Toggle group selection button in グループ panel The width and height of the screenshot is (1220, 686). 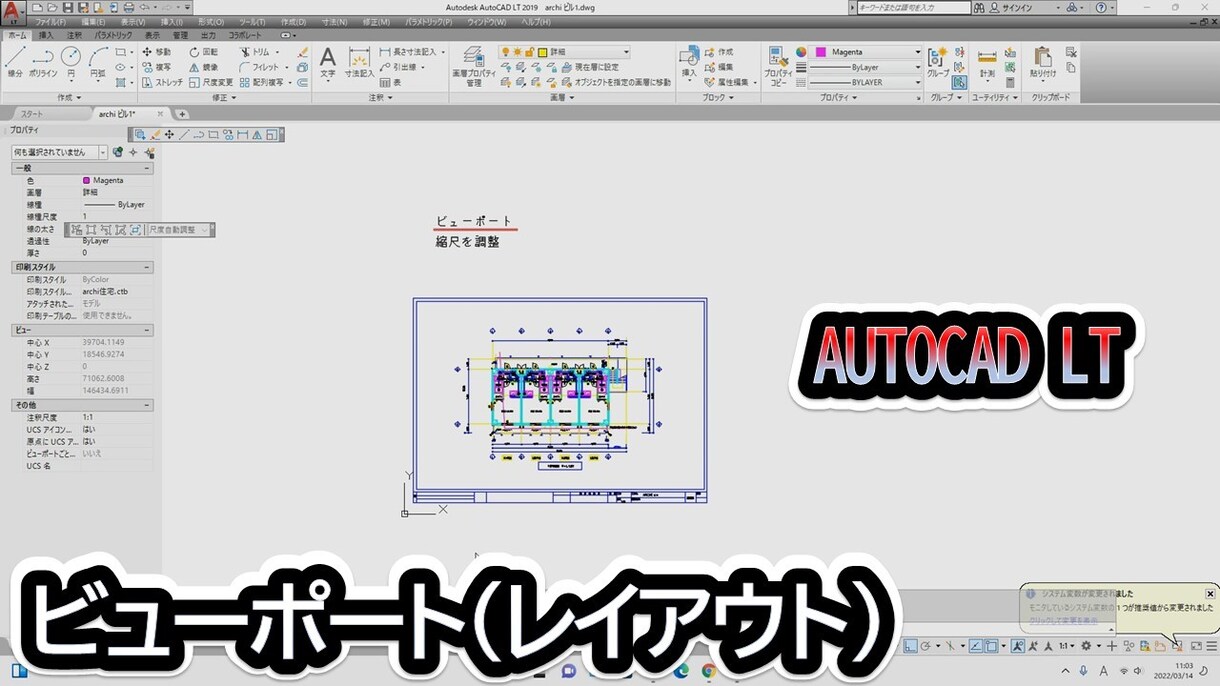point(959,83)
